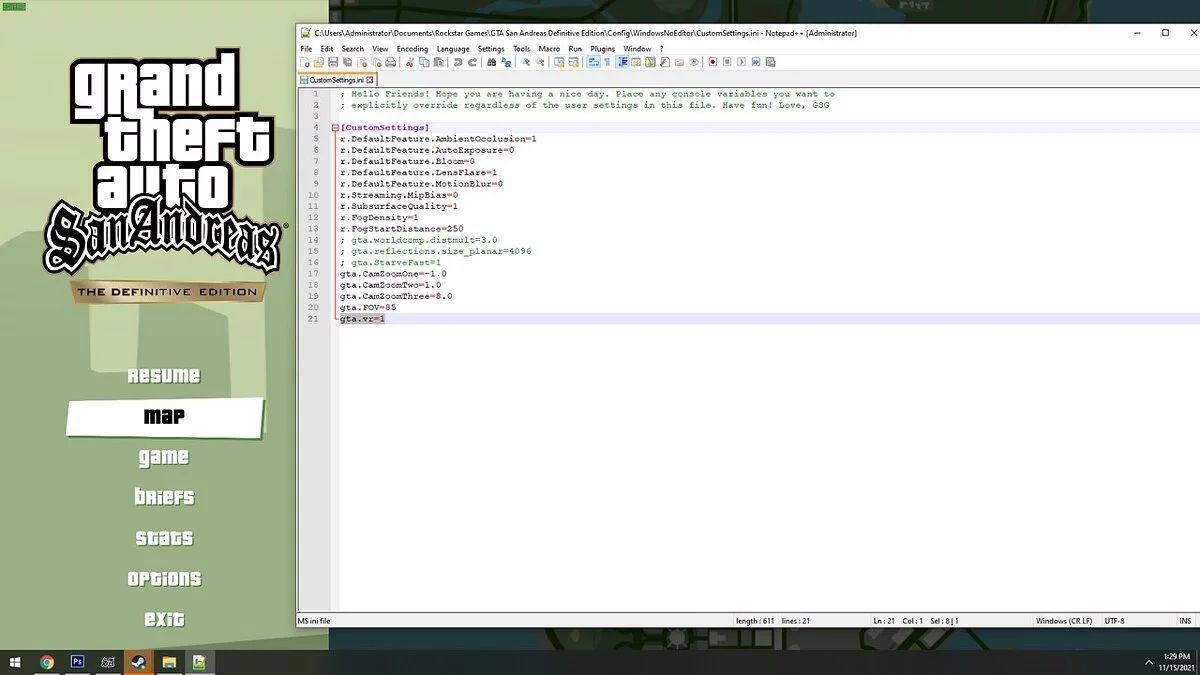Click the New file toolbar icon
The width and height of the screenshot is (1200, 675).
[x=306, y=62]
